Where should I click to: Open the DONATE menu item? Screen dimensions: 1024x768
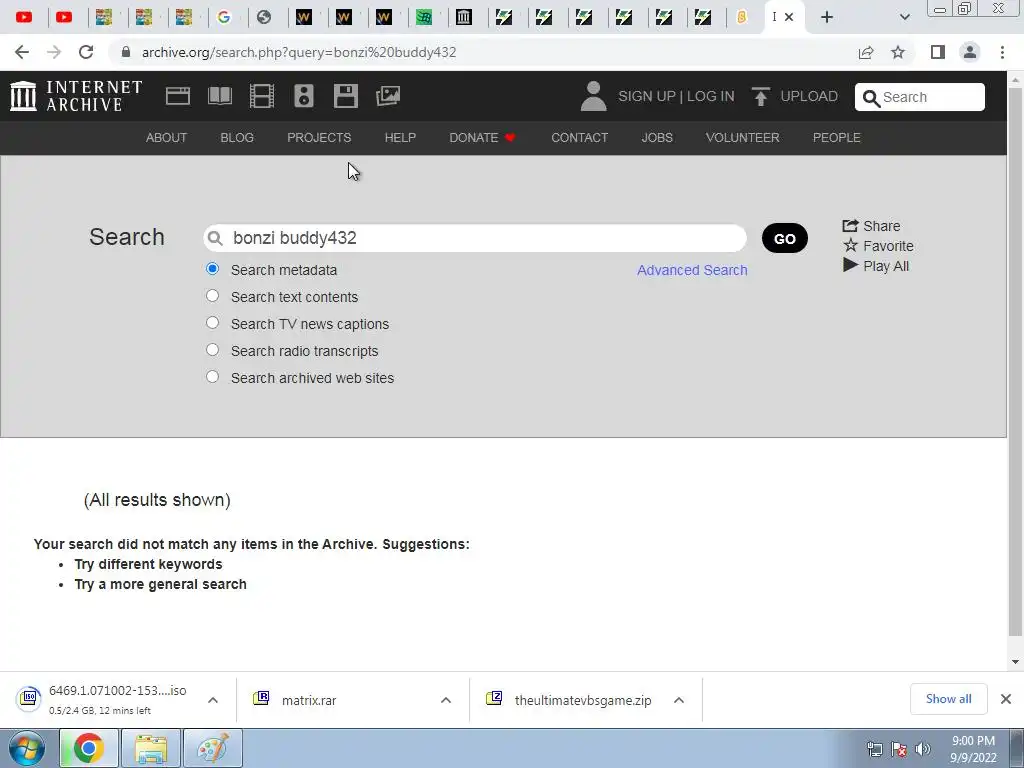coord(483,138)
